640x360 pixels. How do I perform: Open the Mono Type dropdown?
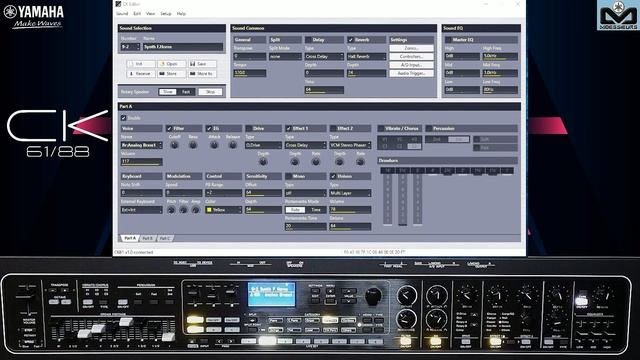pos(305,193)
